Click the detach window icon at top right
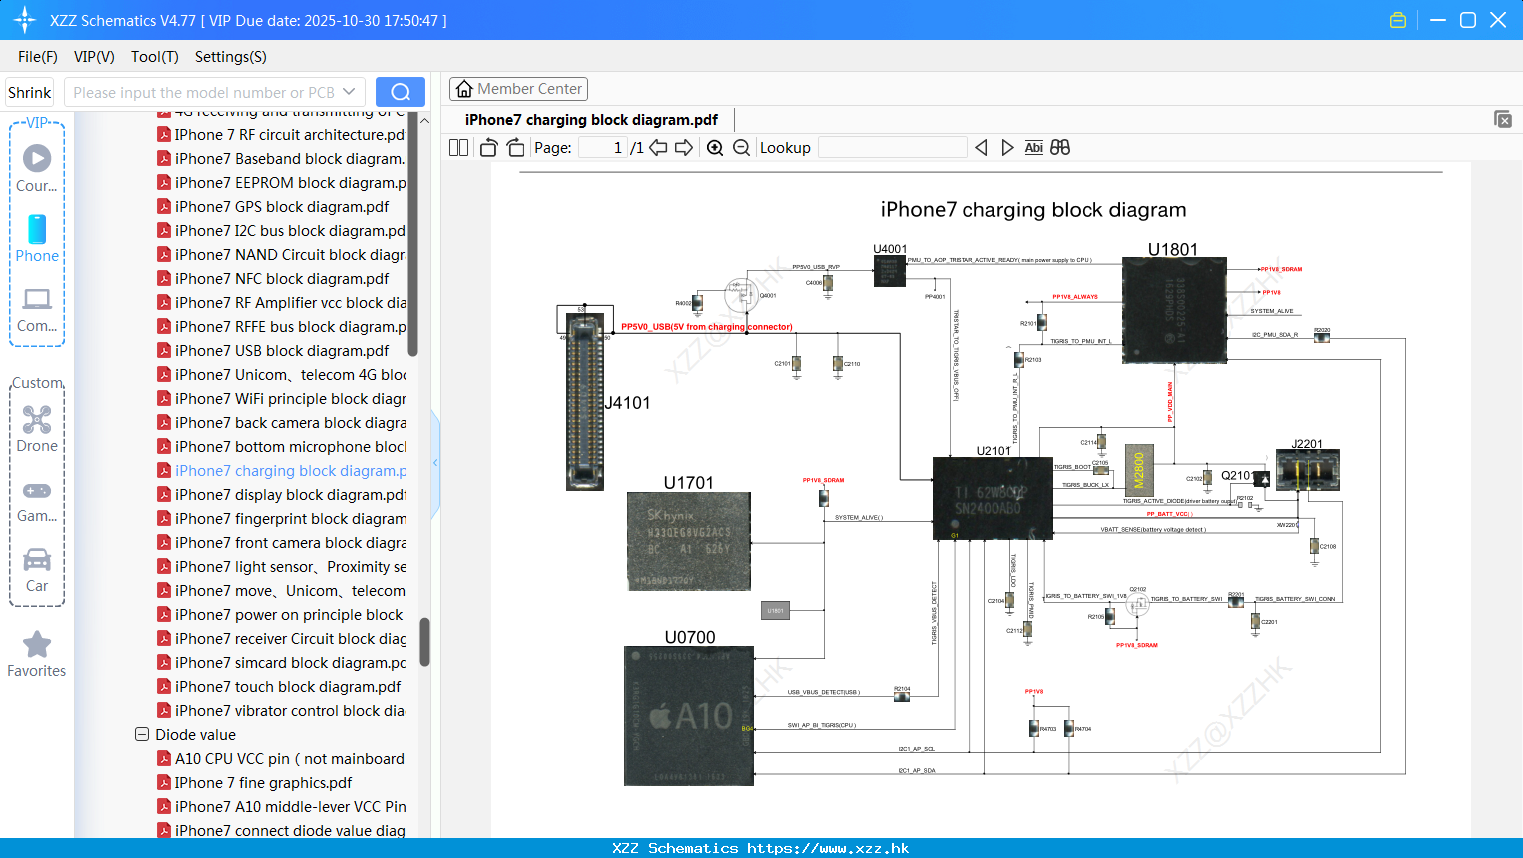Screen dimensions: 1523x858 [1503, 119]
